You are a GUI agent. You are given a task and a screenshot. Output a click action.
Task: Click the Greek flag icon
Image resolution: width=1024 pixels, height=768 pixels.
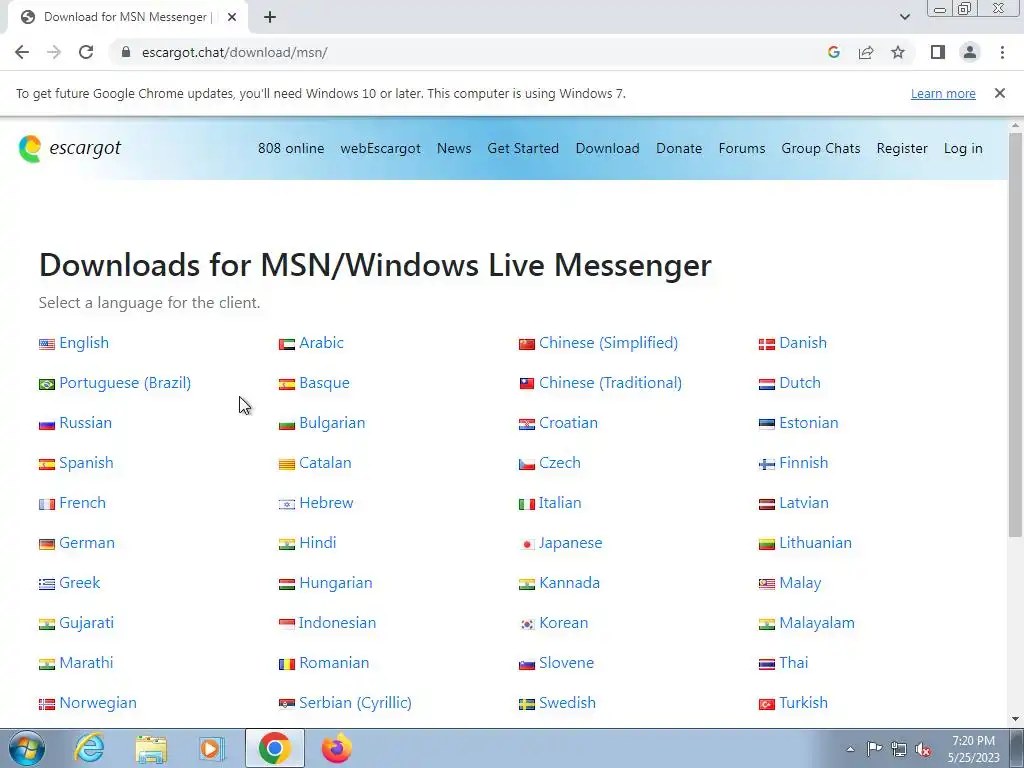click(47, 584)
